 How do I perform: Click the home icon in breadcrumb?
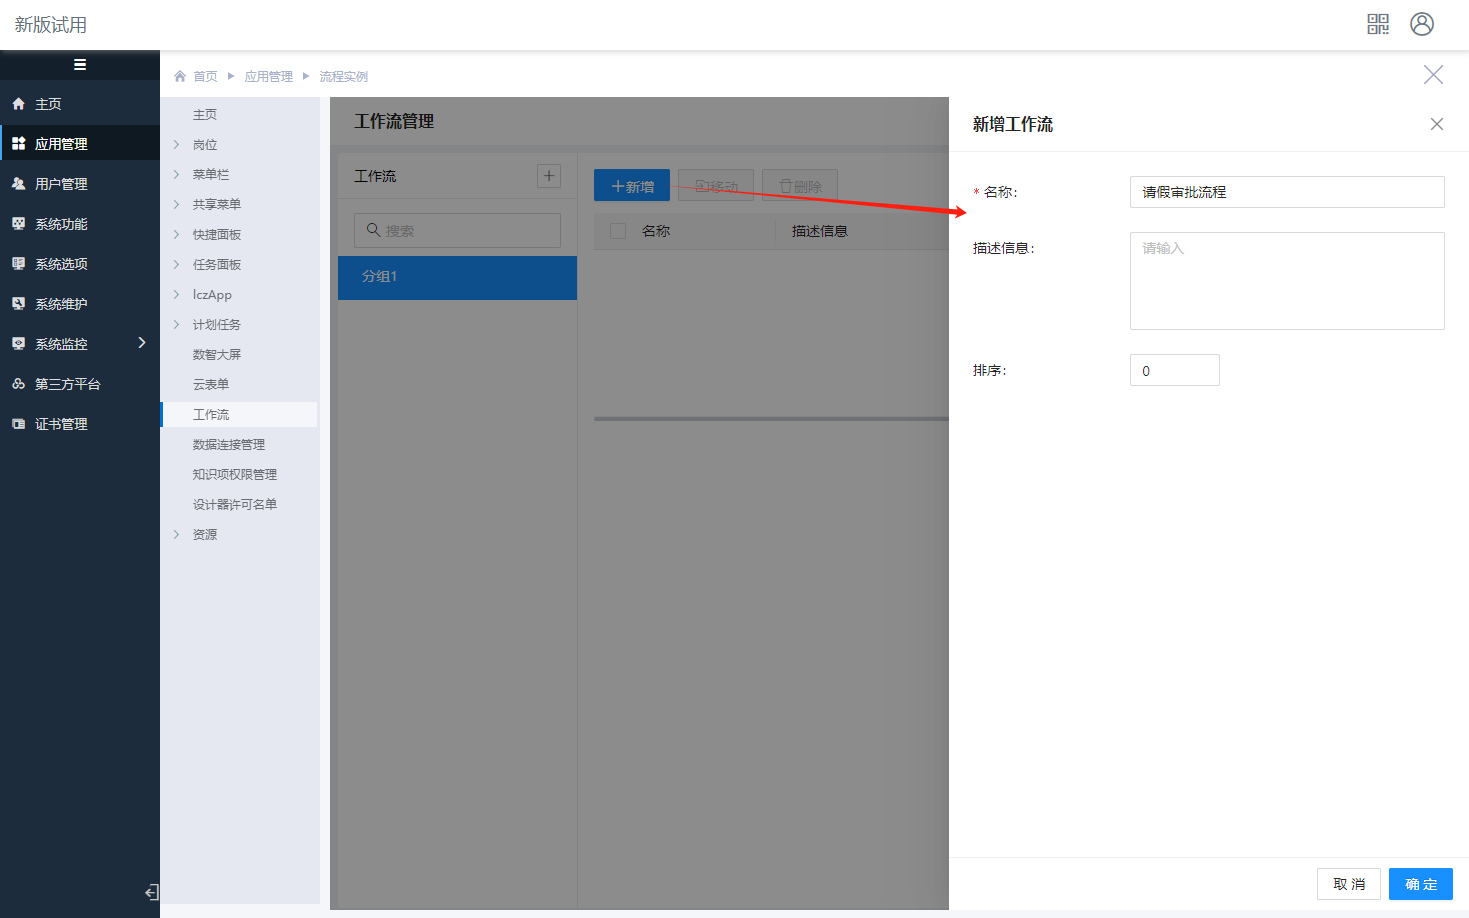[180, 76]
